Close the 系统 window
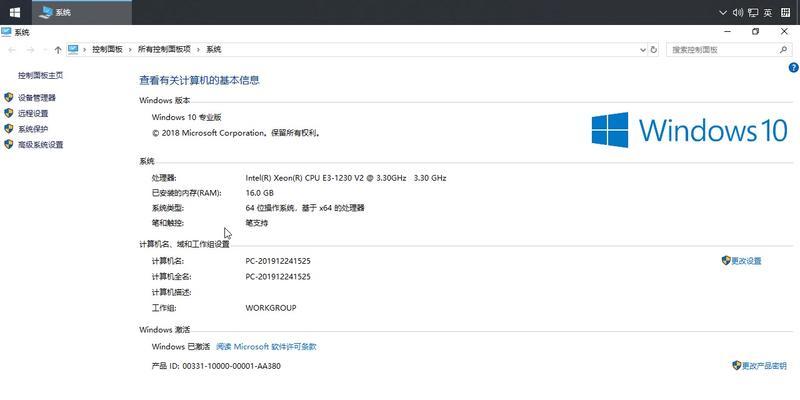The image size is (800, 400). click(784, 32)
